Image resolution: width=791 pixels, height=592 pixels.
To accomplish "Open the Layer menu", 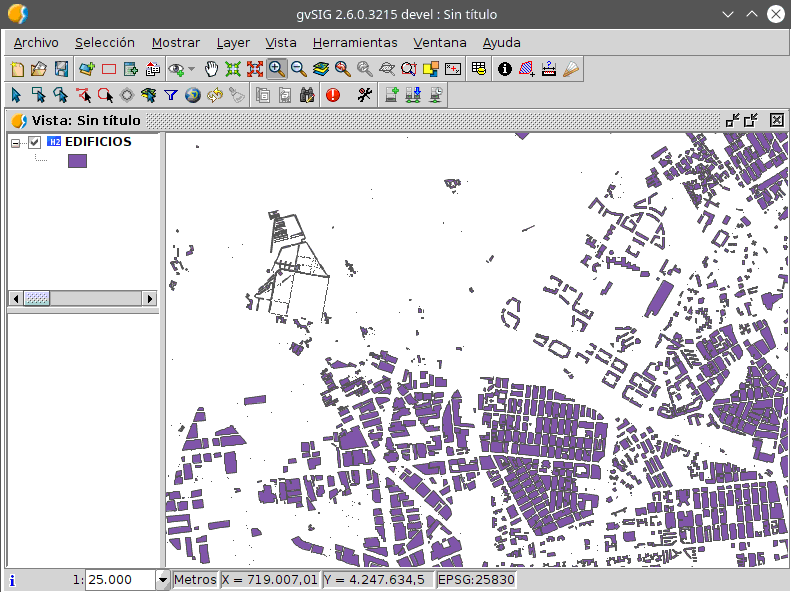I will tap(233, 43).
